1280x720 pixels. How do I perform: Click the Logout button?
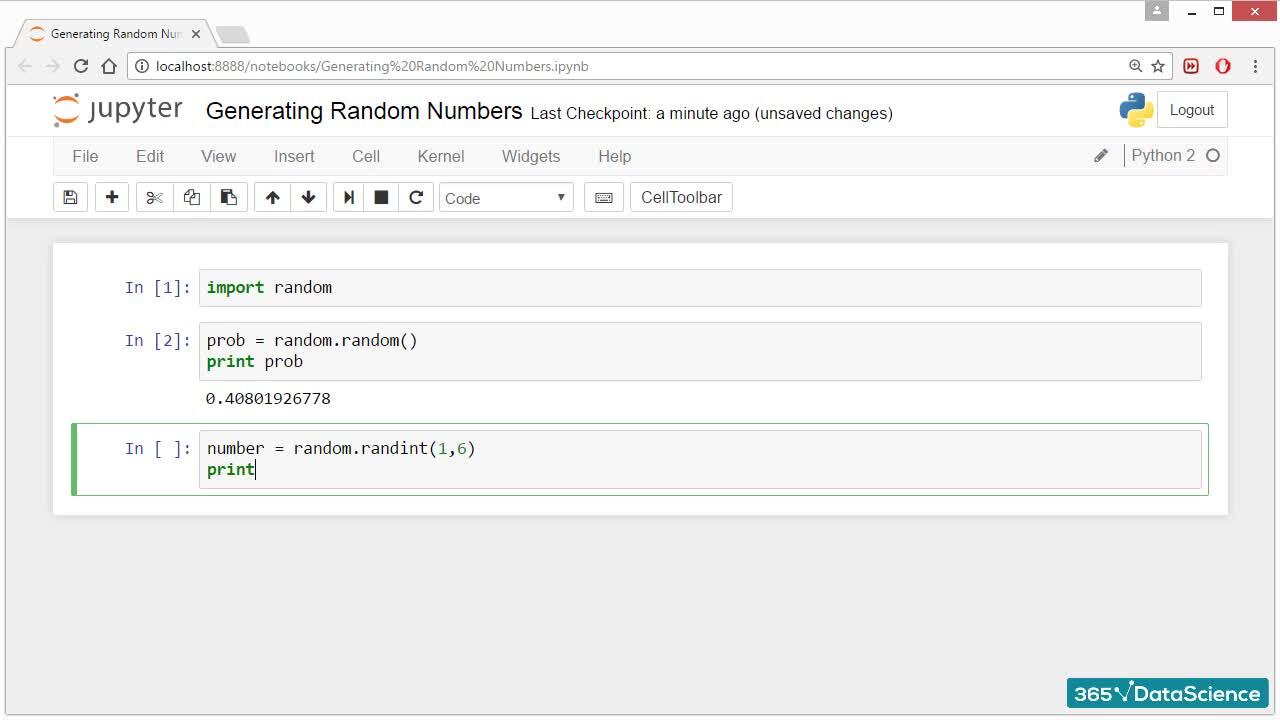[1192, 110]
